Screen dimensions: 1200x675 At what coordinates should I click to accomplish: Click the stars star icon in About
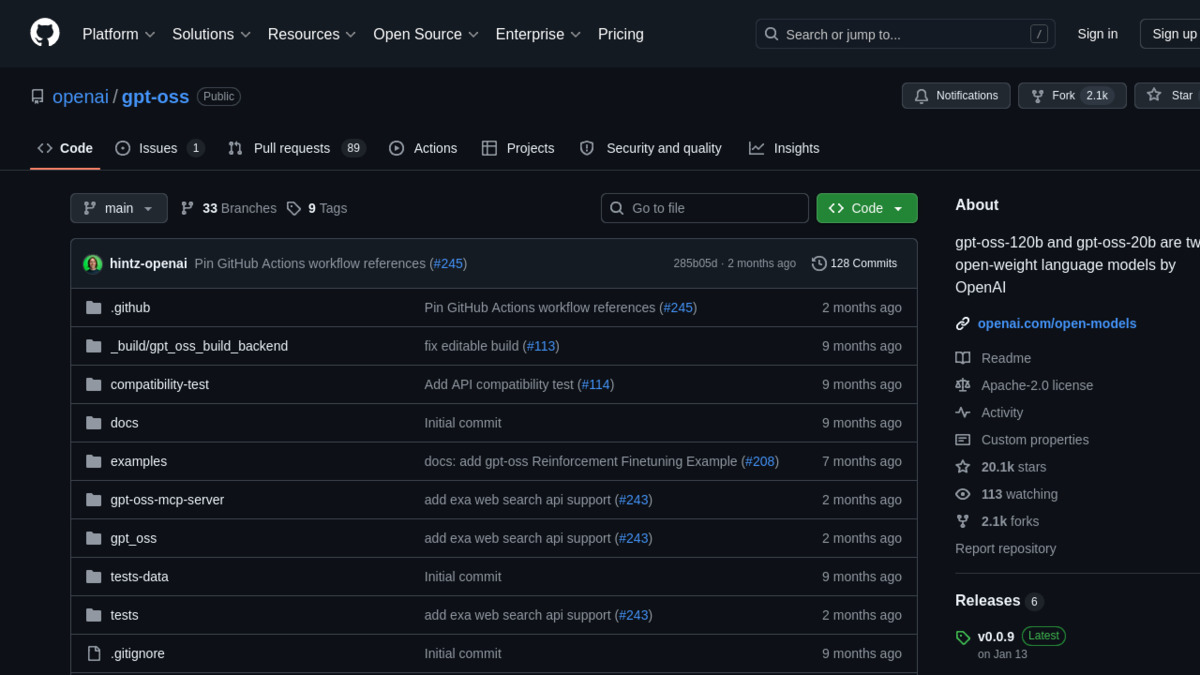pyautogui.click(x=963, y=467)
